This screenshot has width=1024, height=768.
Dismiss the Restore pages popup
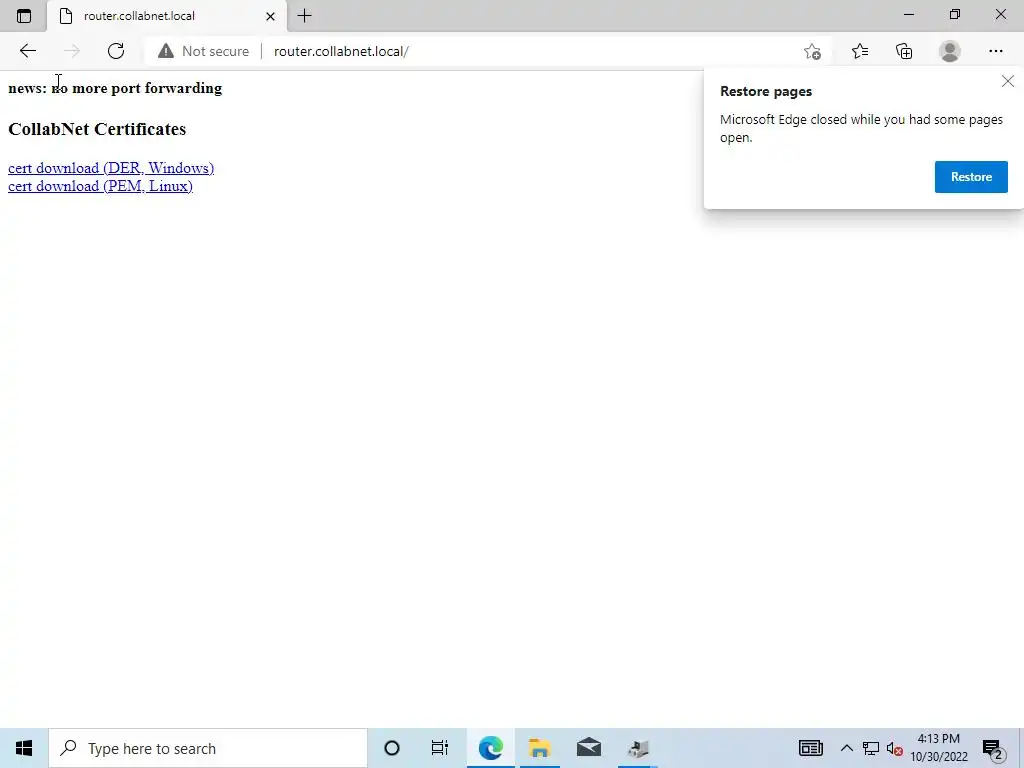tap(1008, 81)
